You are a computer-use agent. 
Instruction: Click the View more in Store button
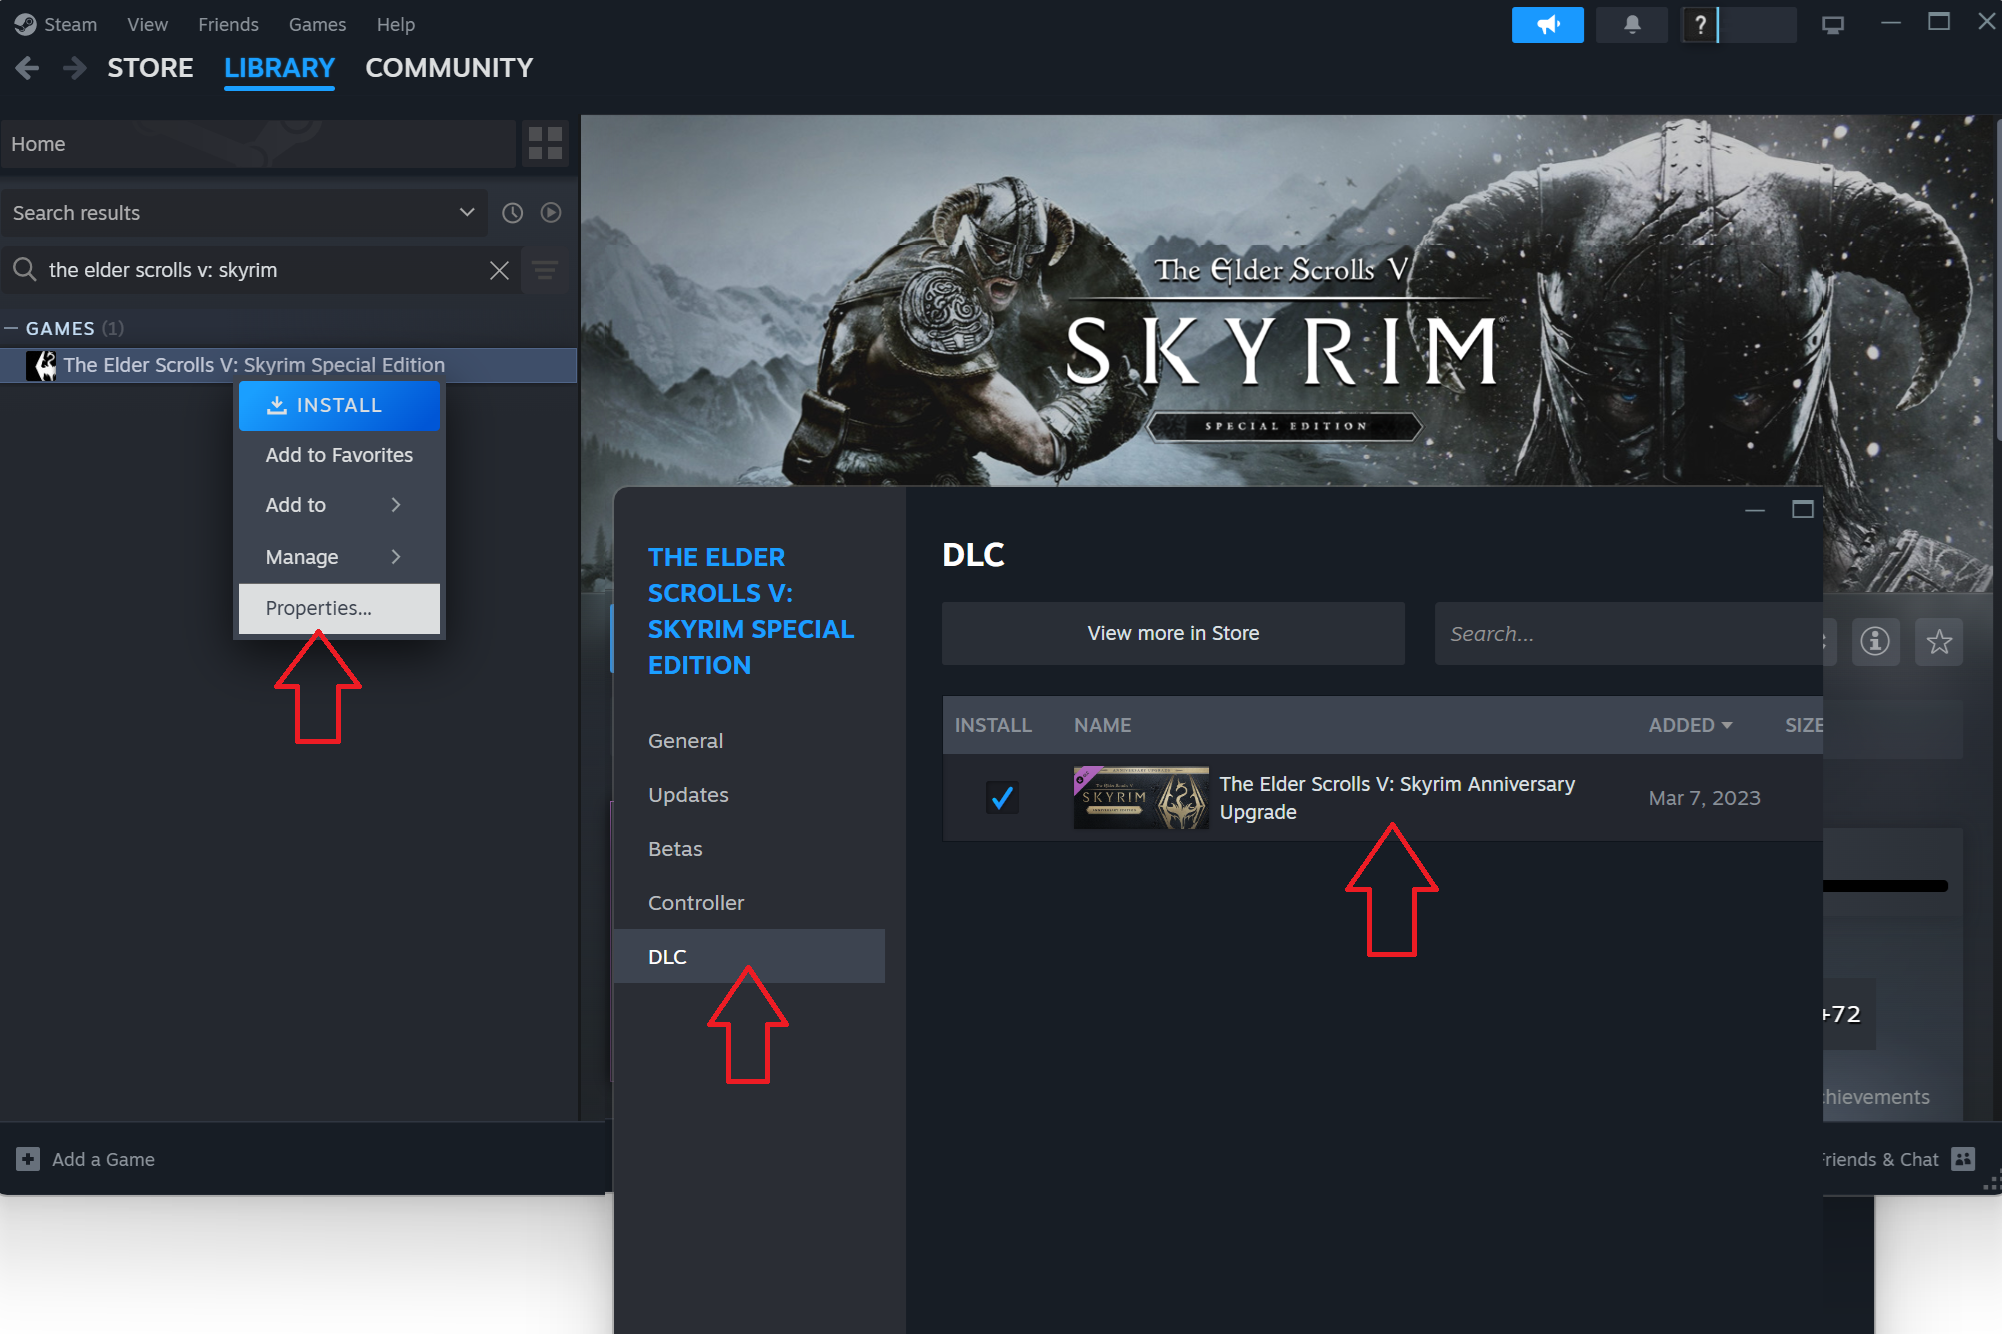1173,633
